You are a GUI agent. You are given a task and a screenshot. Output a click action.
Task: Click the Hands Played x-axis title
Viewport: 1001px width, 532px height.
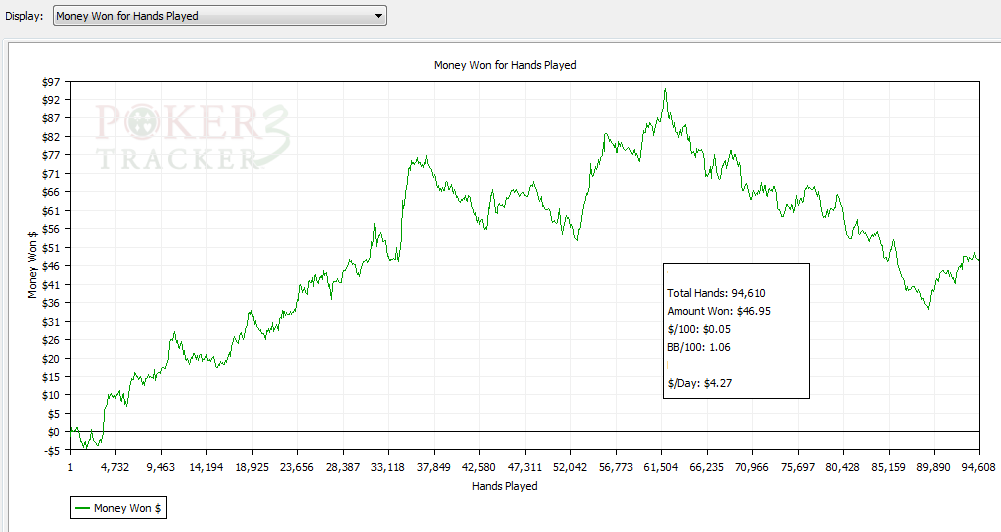504,486
